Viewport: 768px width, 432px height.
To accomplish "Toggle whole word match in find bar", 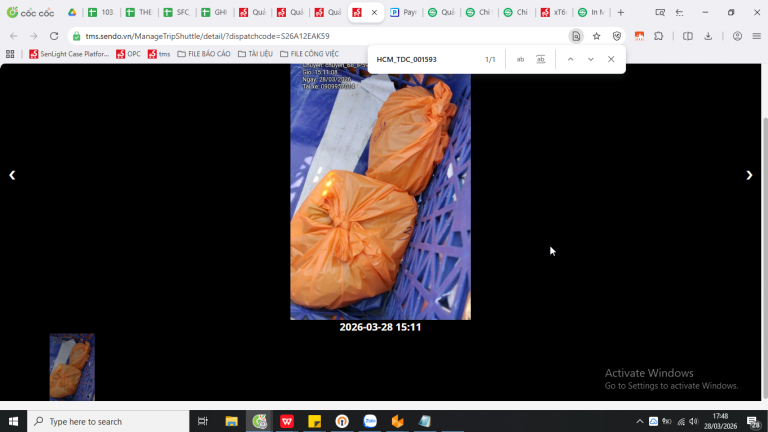I will pyautogui.click(x=540, y=59).
